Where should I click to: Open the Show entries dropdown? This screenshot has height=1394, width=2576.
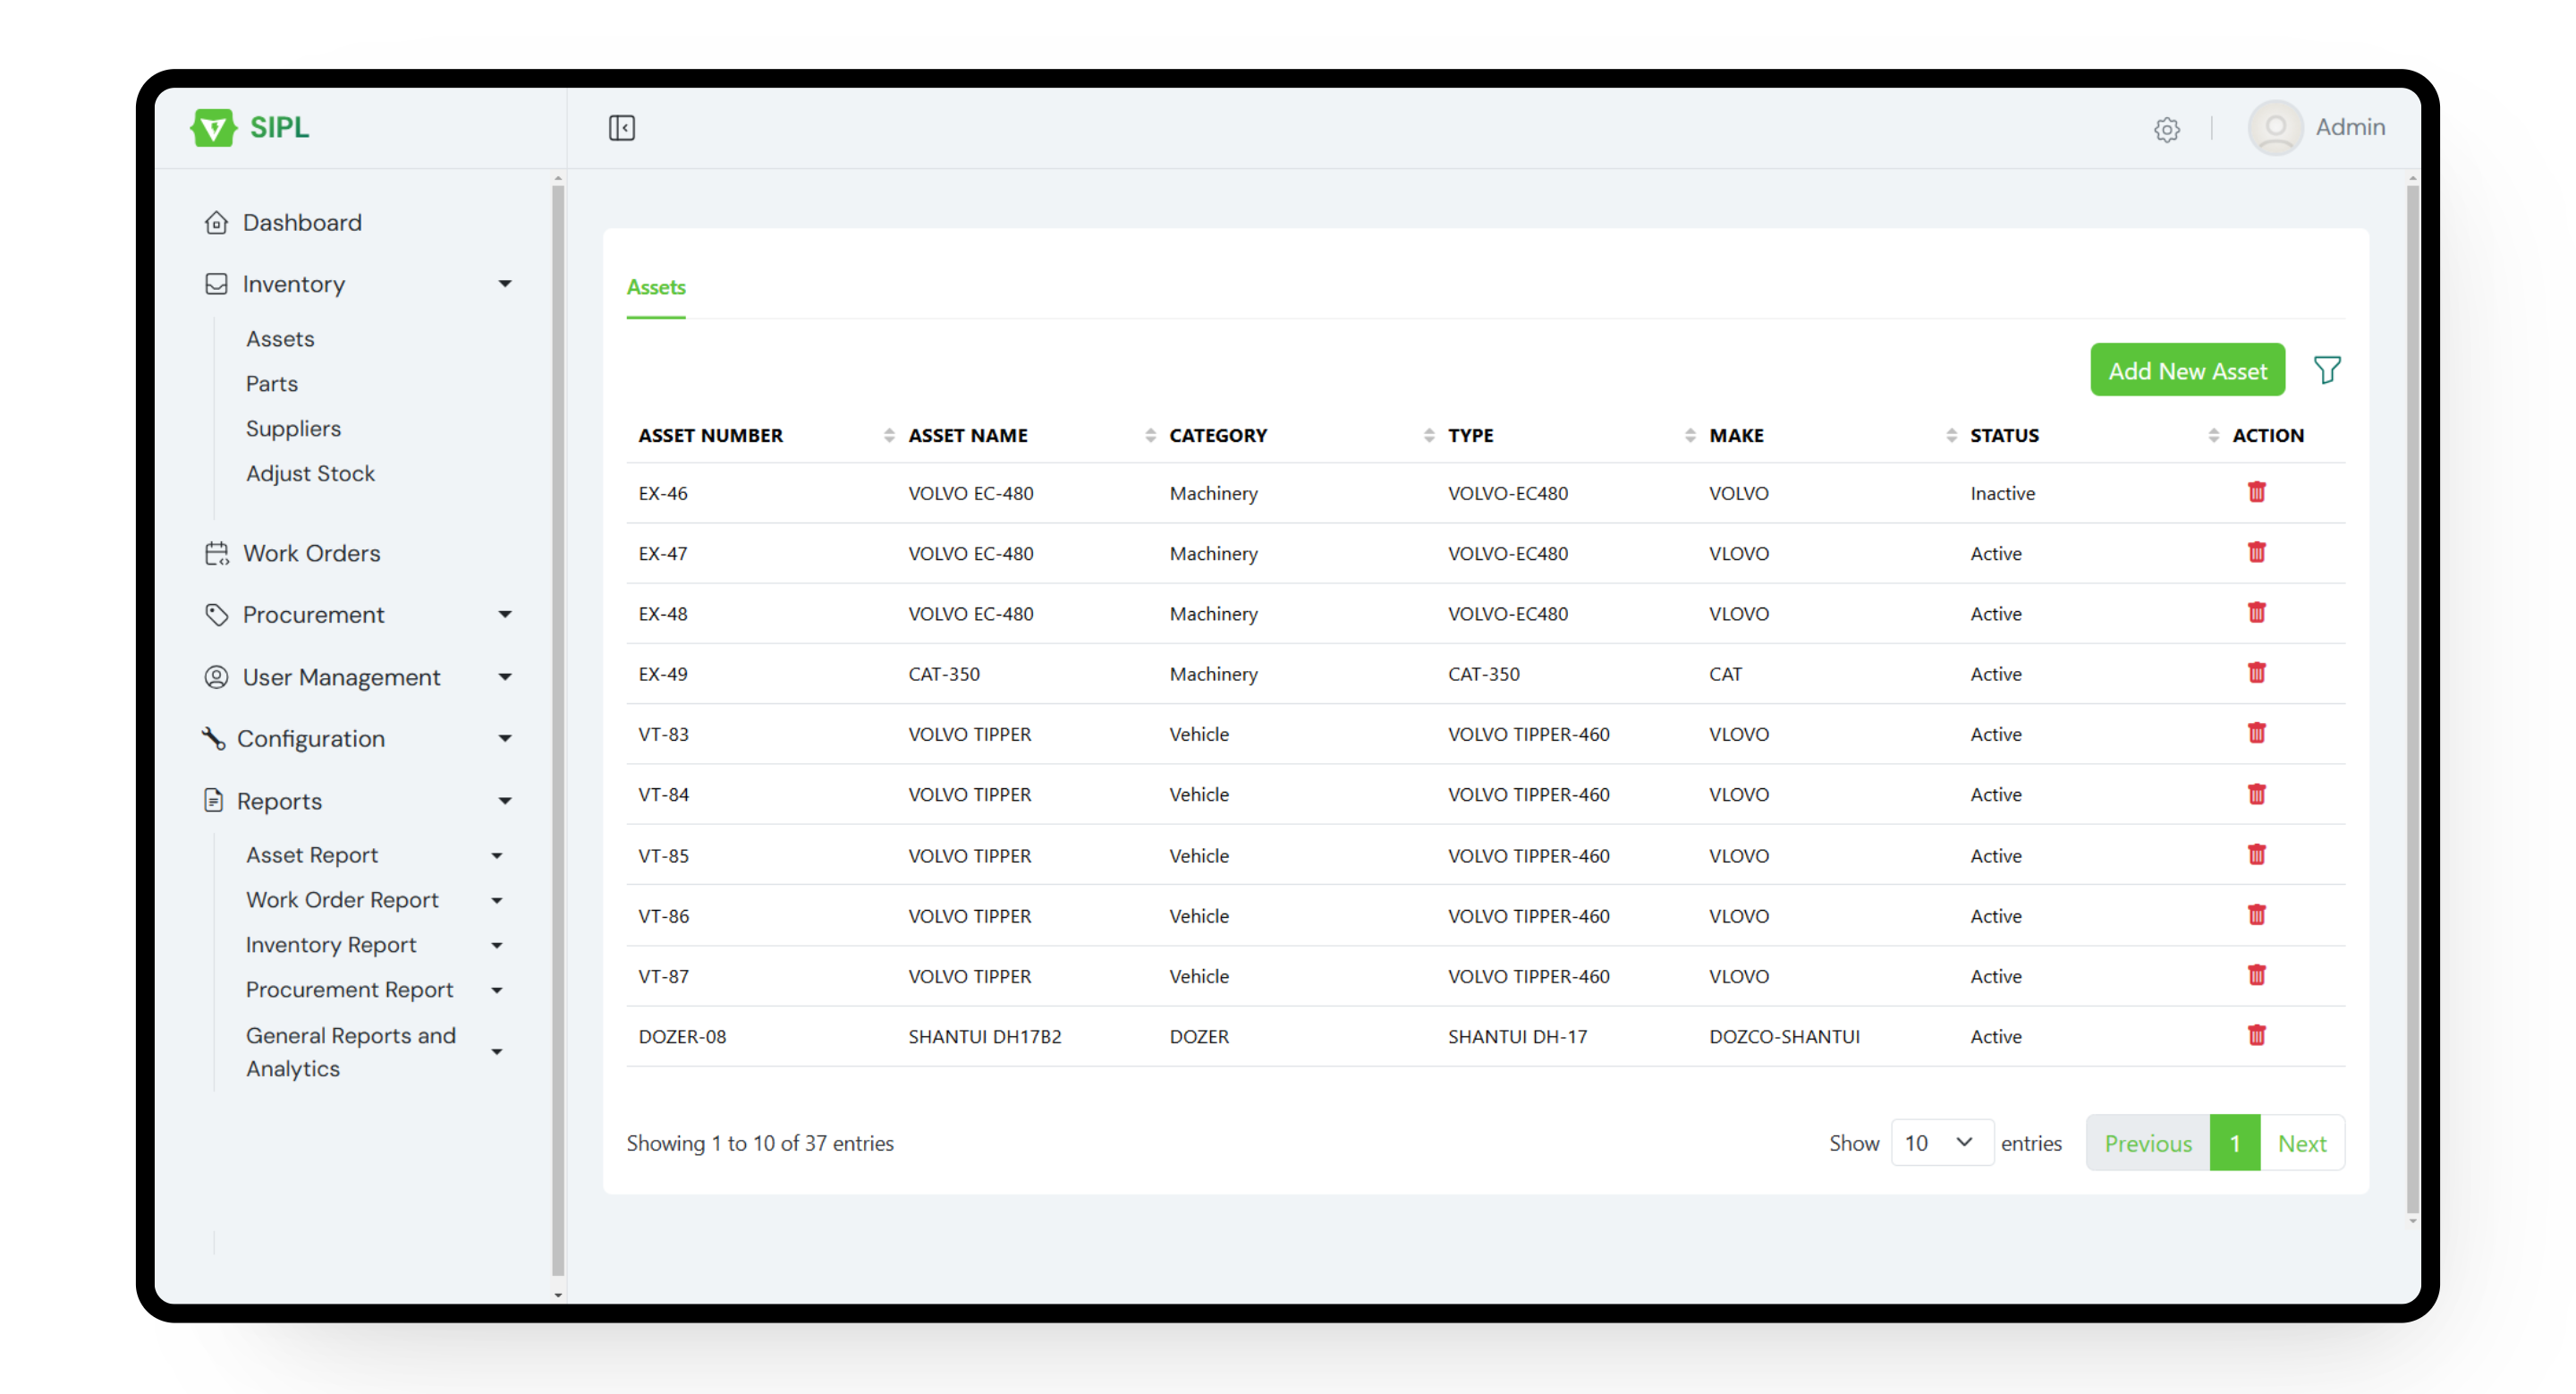1941,1142
